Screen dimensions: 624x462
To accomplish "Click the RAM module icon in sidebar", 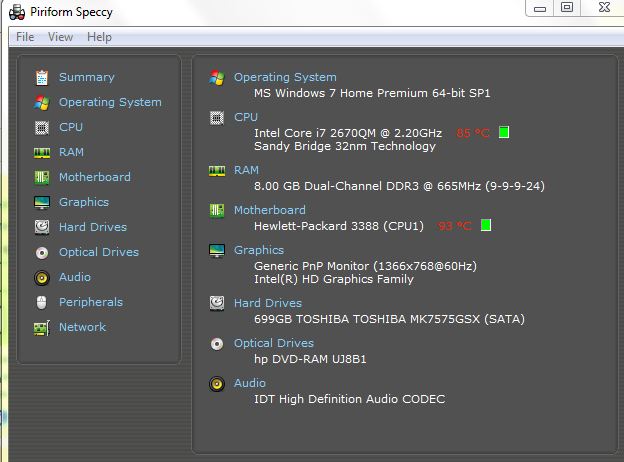I will click(41, 152).
